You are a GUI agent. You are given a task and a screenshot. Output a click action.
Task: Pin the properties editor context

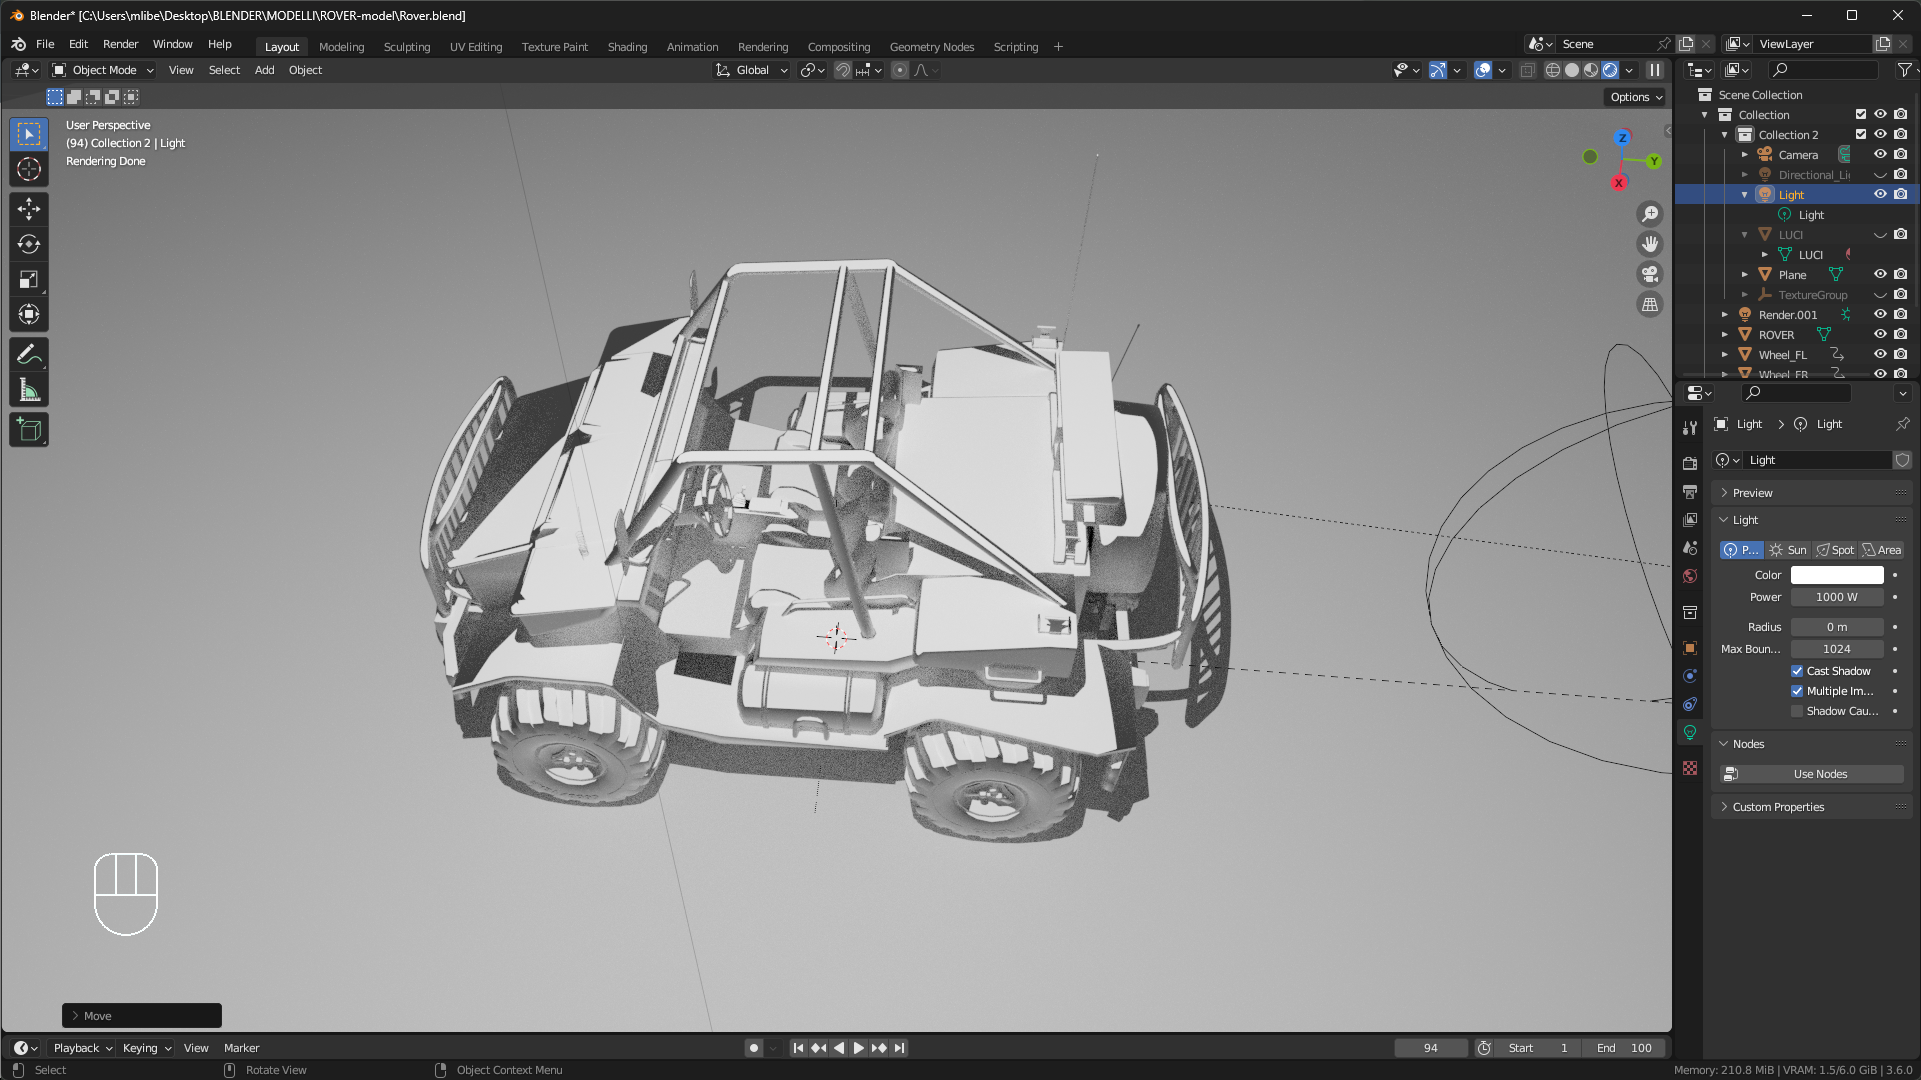pyautogui.click(x=1902, y=424)
